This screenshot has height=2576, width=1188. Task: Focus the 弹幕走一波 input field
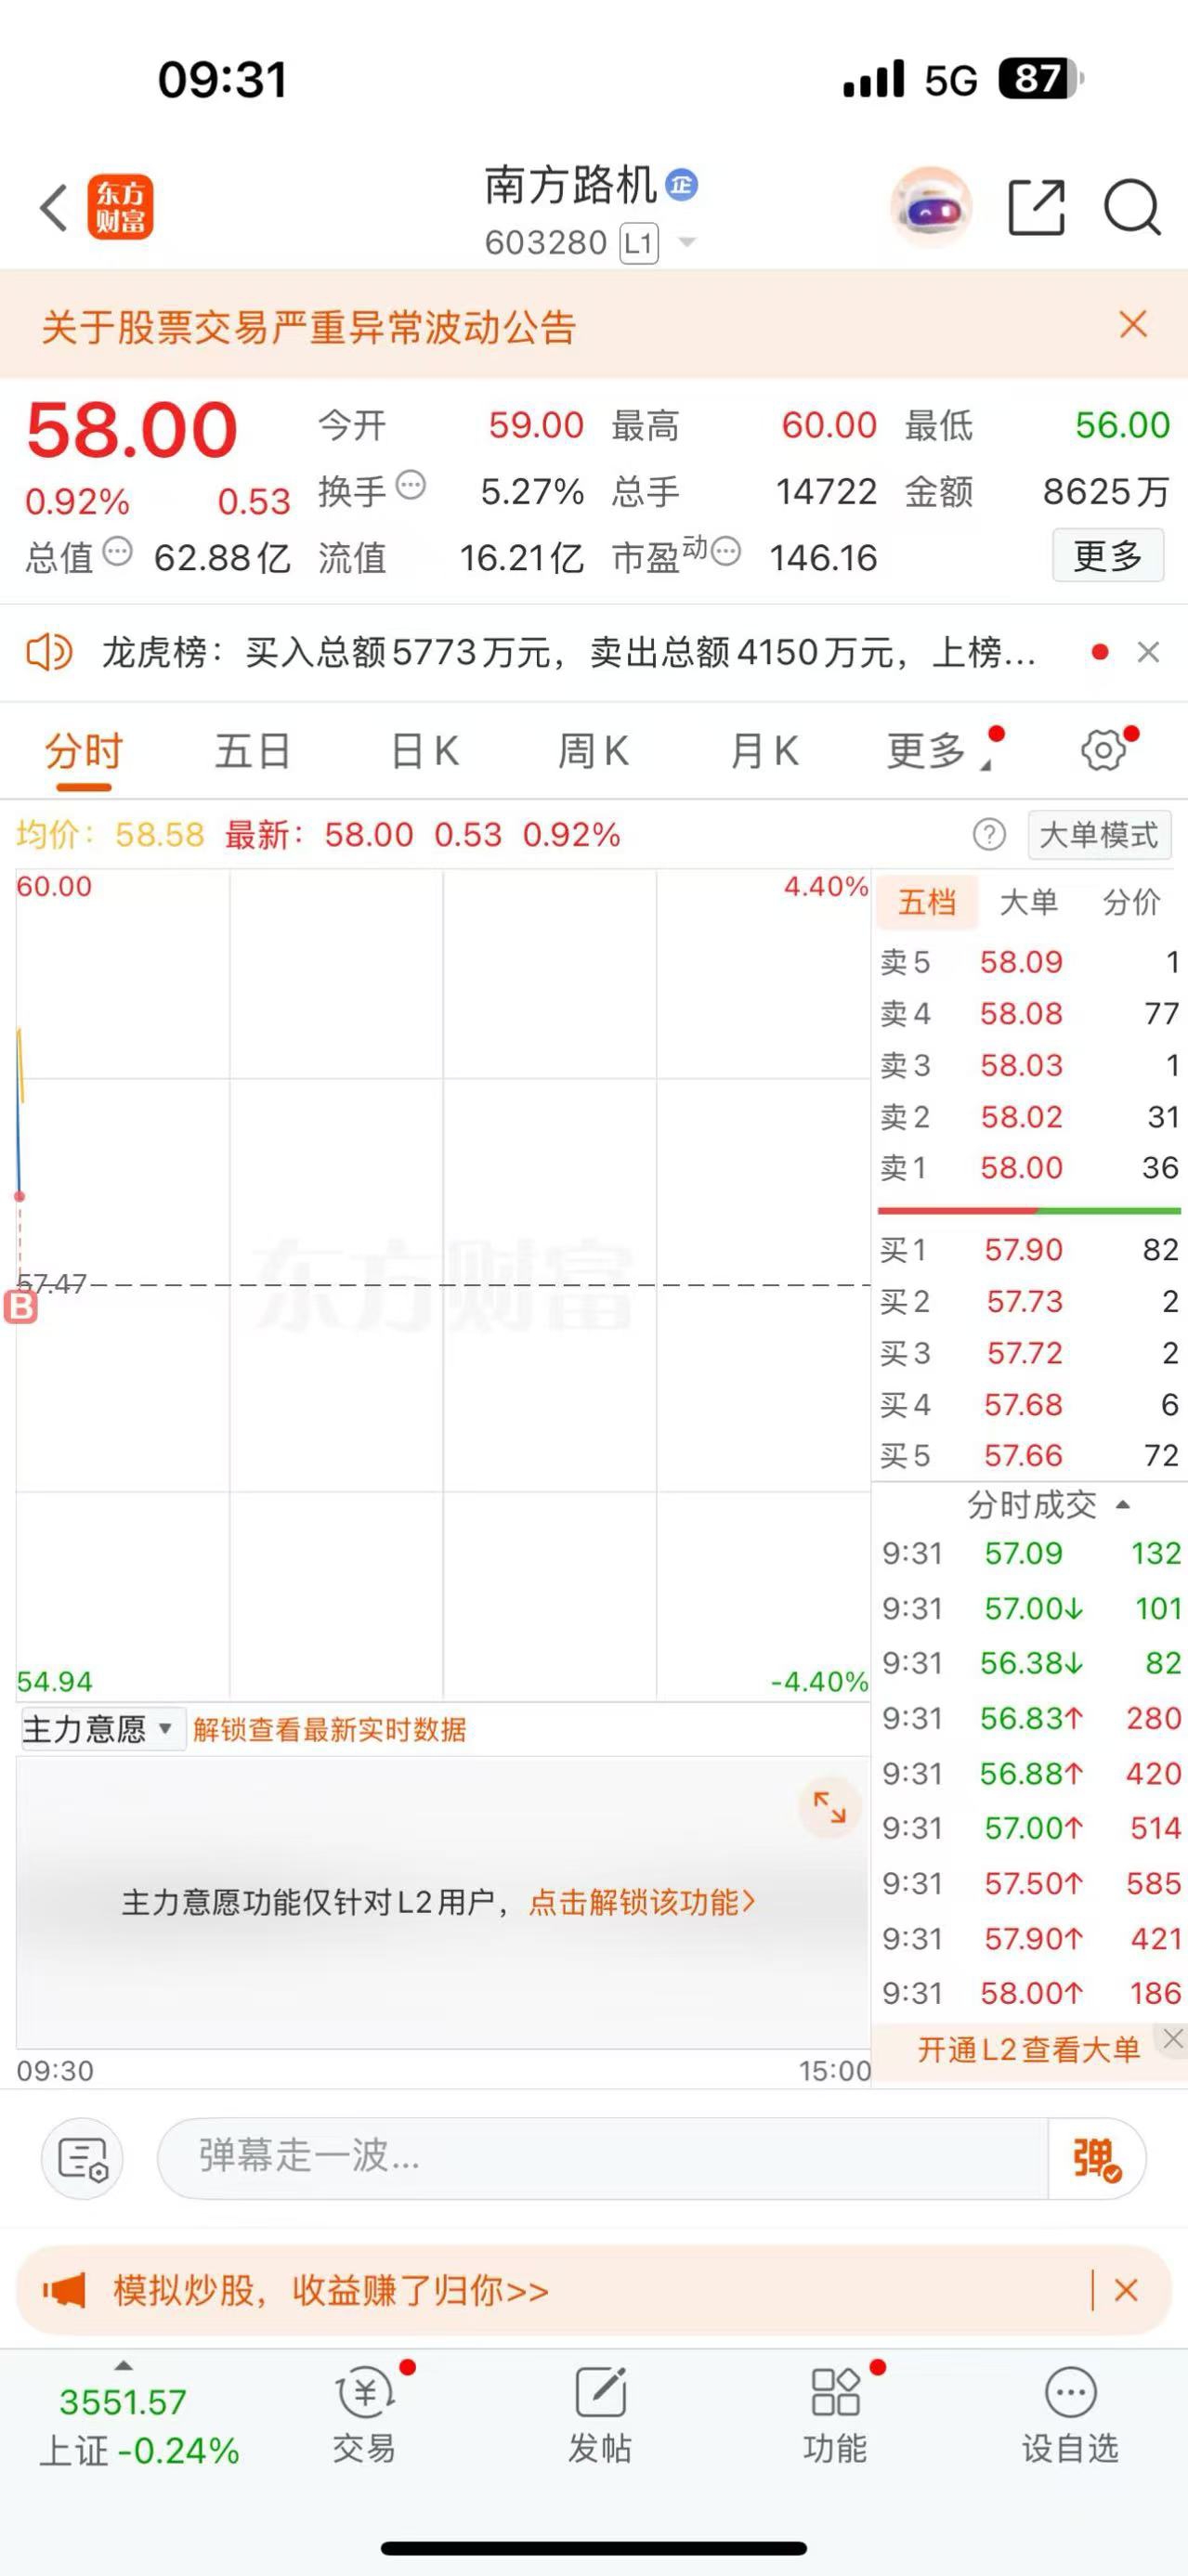[602, 2156]
